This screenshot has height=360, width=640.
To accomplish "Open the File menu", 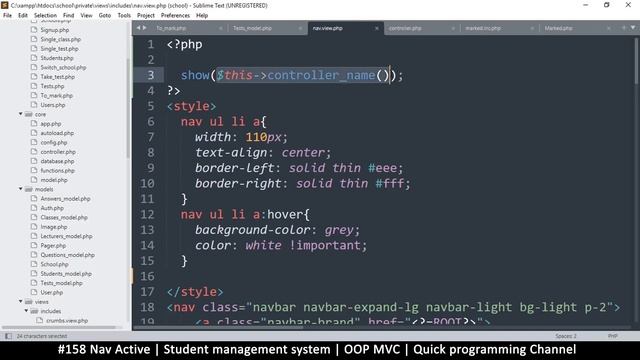I will click(x=7, y=16).
